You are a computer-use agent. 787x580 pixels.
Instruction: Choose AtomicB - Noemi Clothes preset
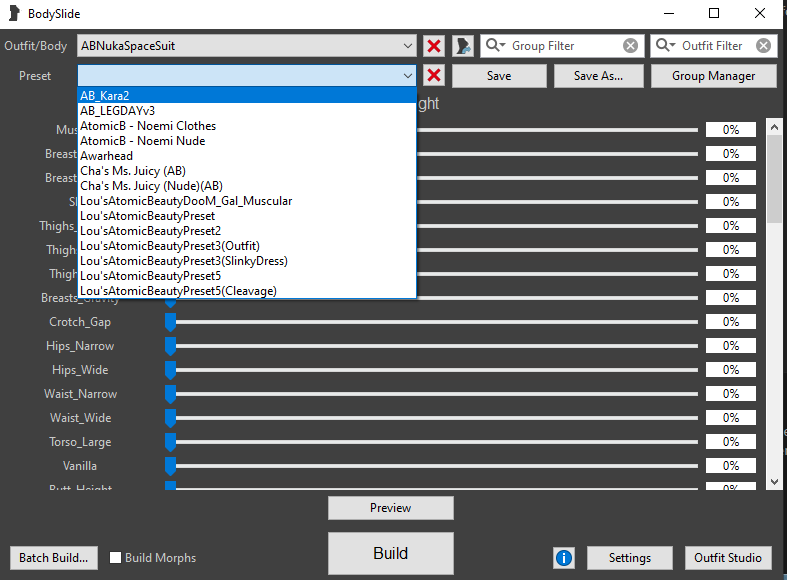247,125
